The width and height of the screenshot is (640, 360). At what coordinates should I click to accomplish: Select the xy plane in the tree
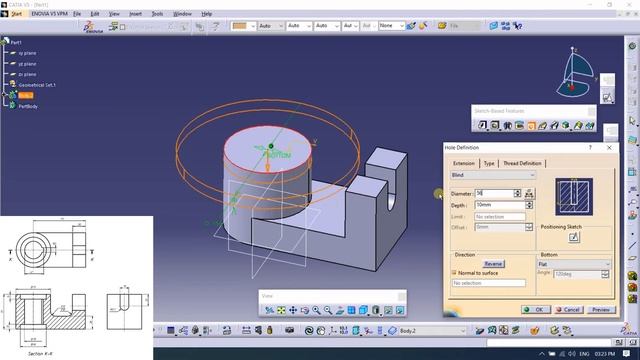pyautogui.click(x=27, y=53)
